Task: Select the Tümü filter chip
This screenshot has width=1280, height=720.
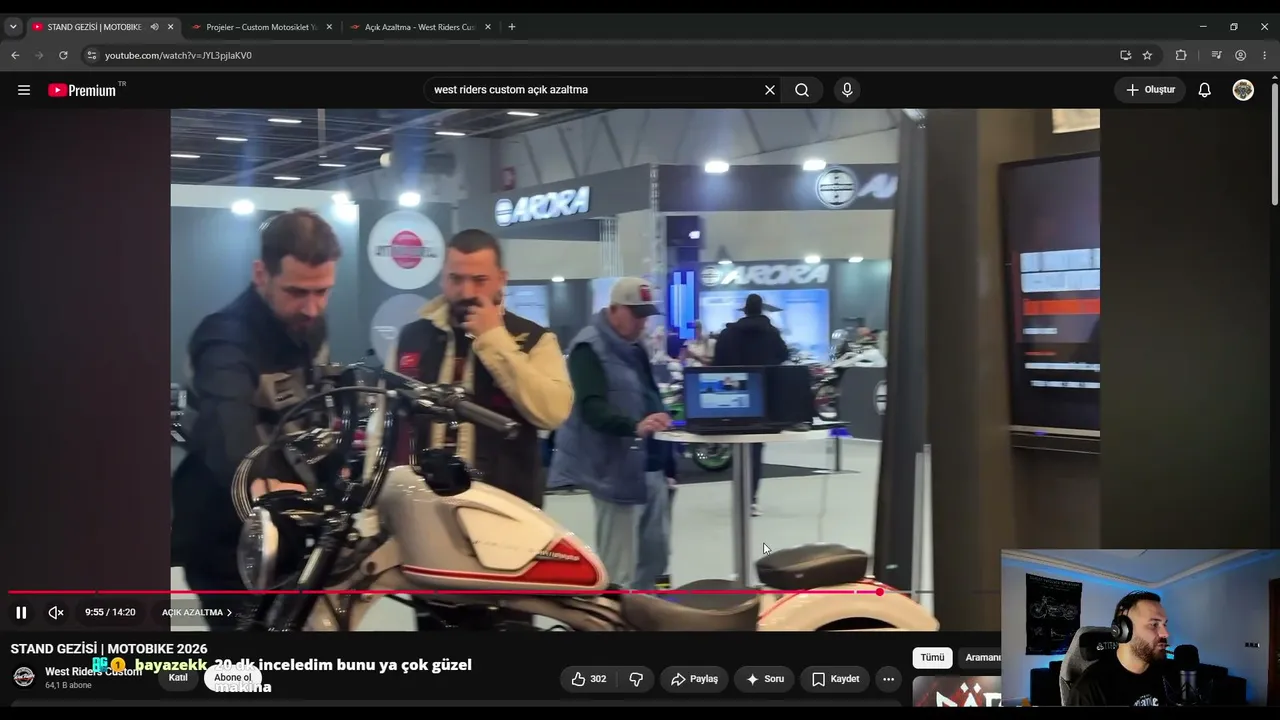Action: (932, 657)
